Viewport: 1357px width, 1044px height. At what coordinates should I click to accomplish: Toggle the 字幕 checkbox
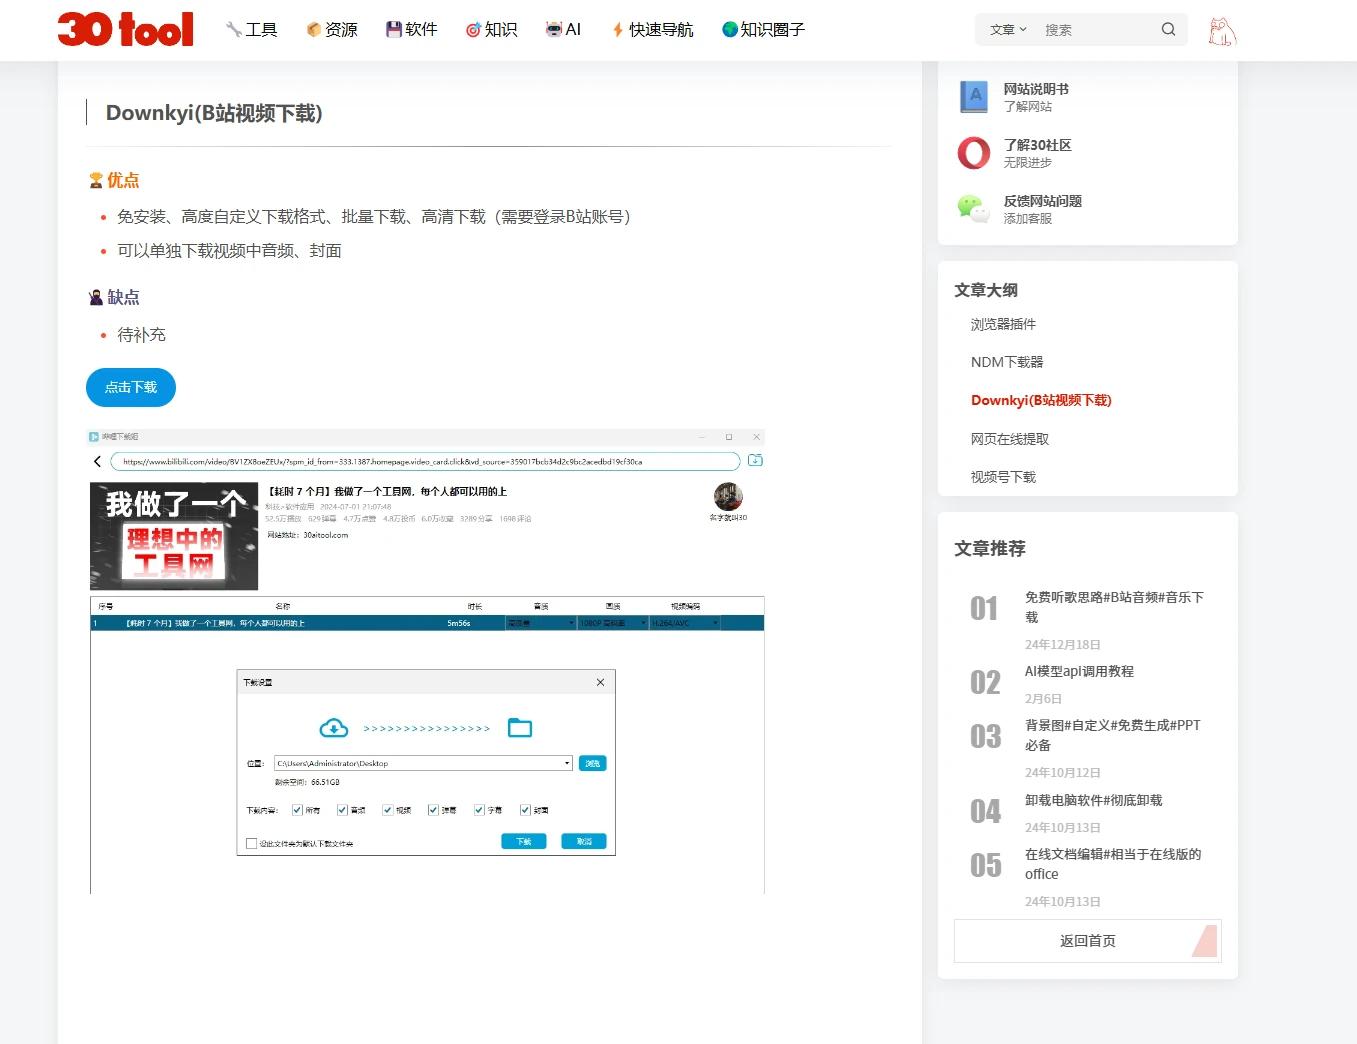tap(479, 810)
